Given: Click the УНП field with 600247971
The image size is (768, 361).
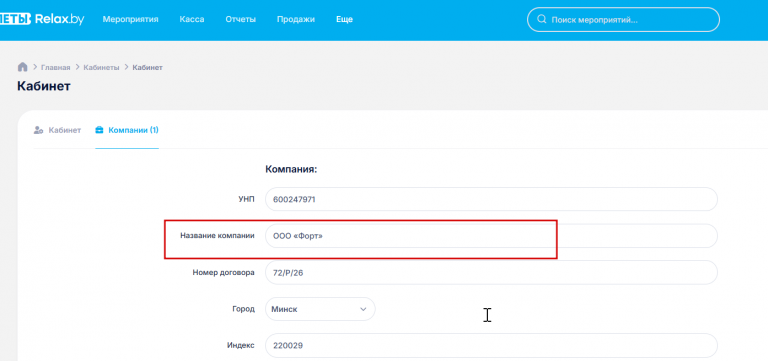Looking at the screenshot, I should [491, 199].
